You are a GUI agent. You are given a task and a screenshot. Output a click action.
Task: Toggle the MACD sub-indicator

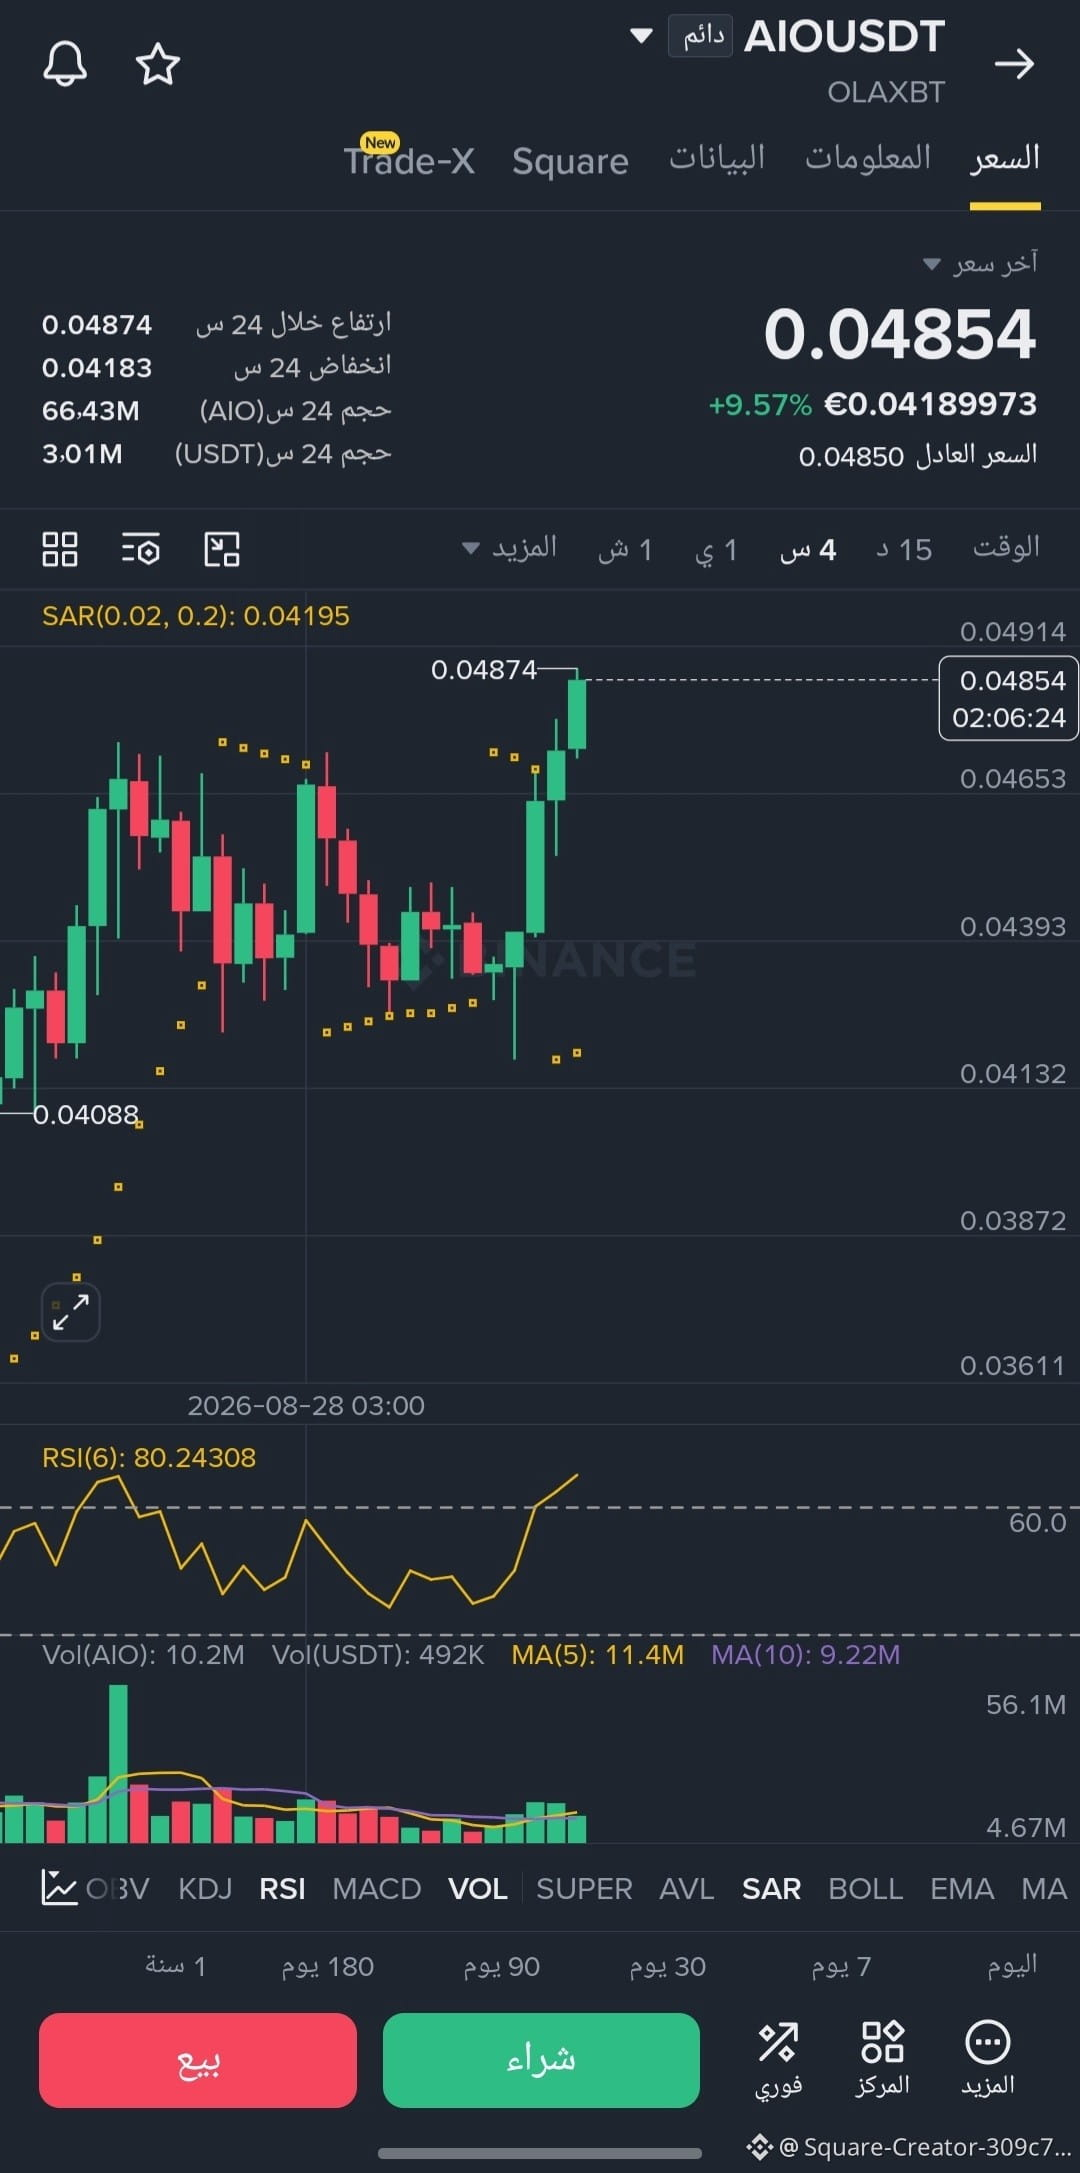coord(377,1888)
